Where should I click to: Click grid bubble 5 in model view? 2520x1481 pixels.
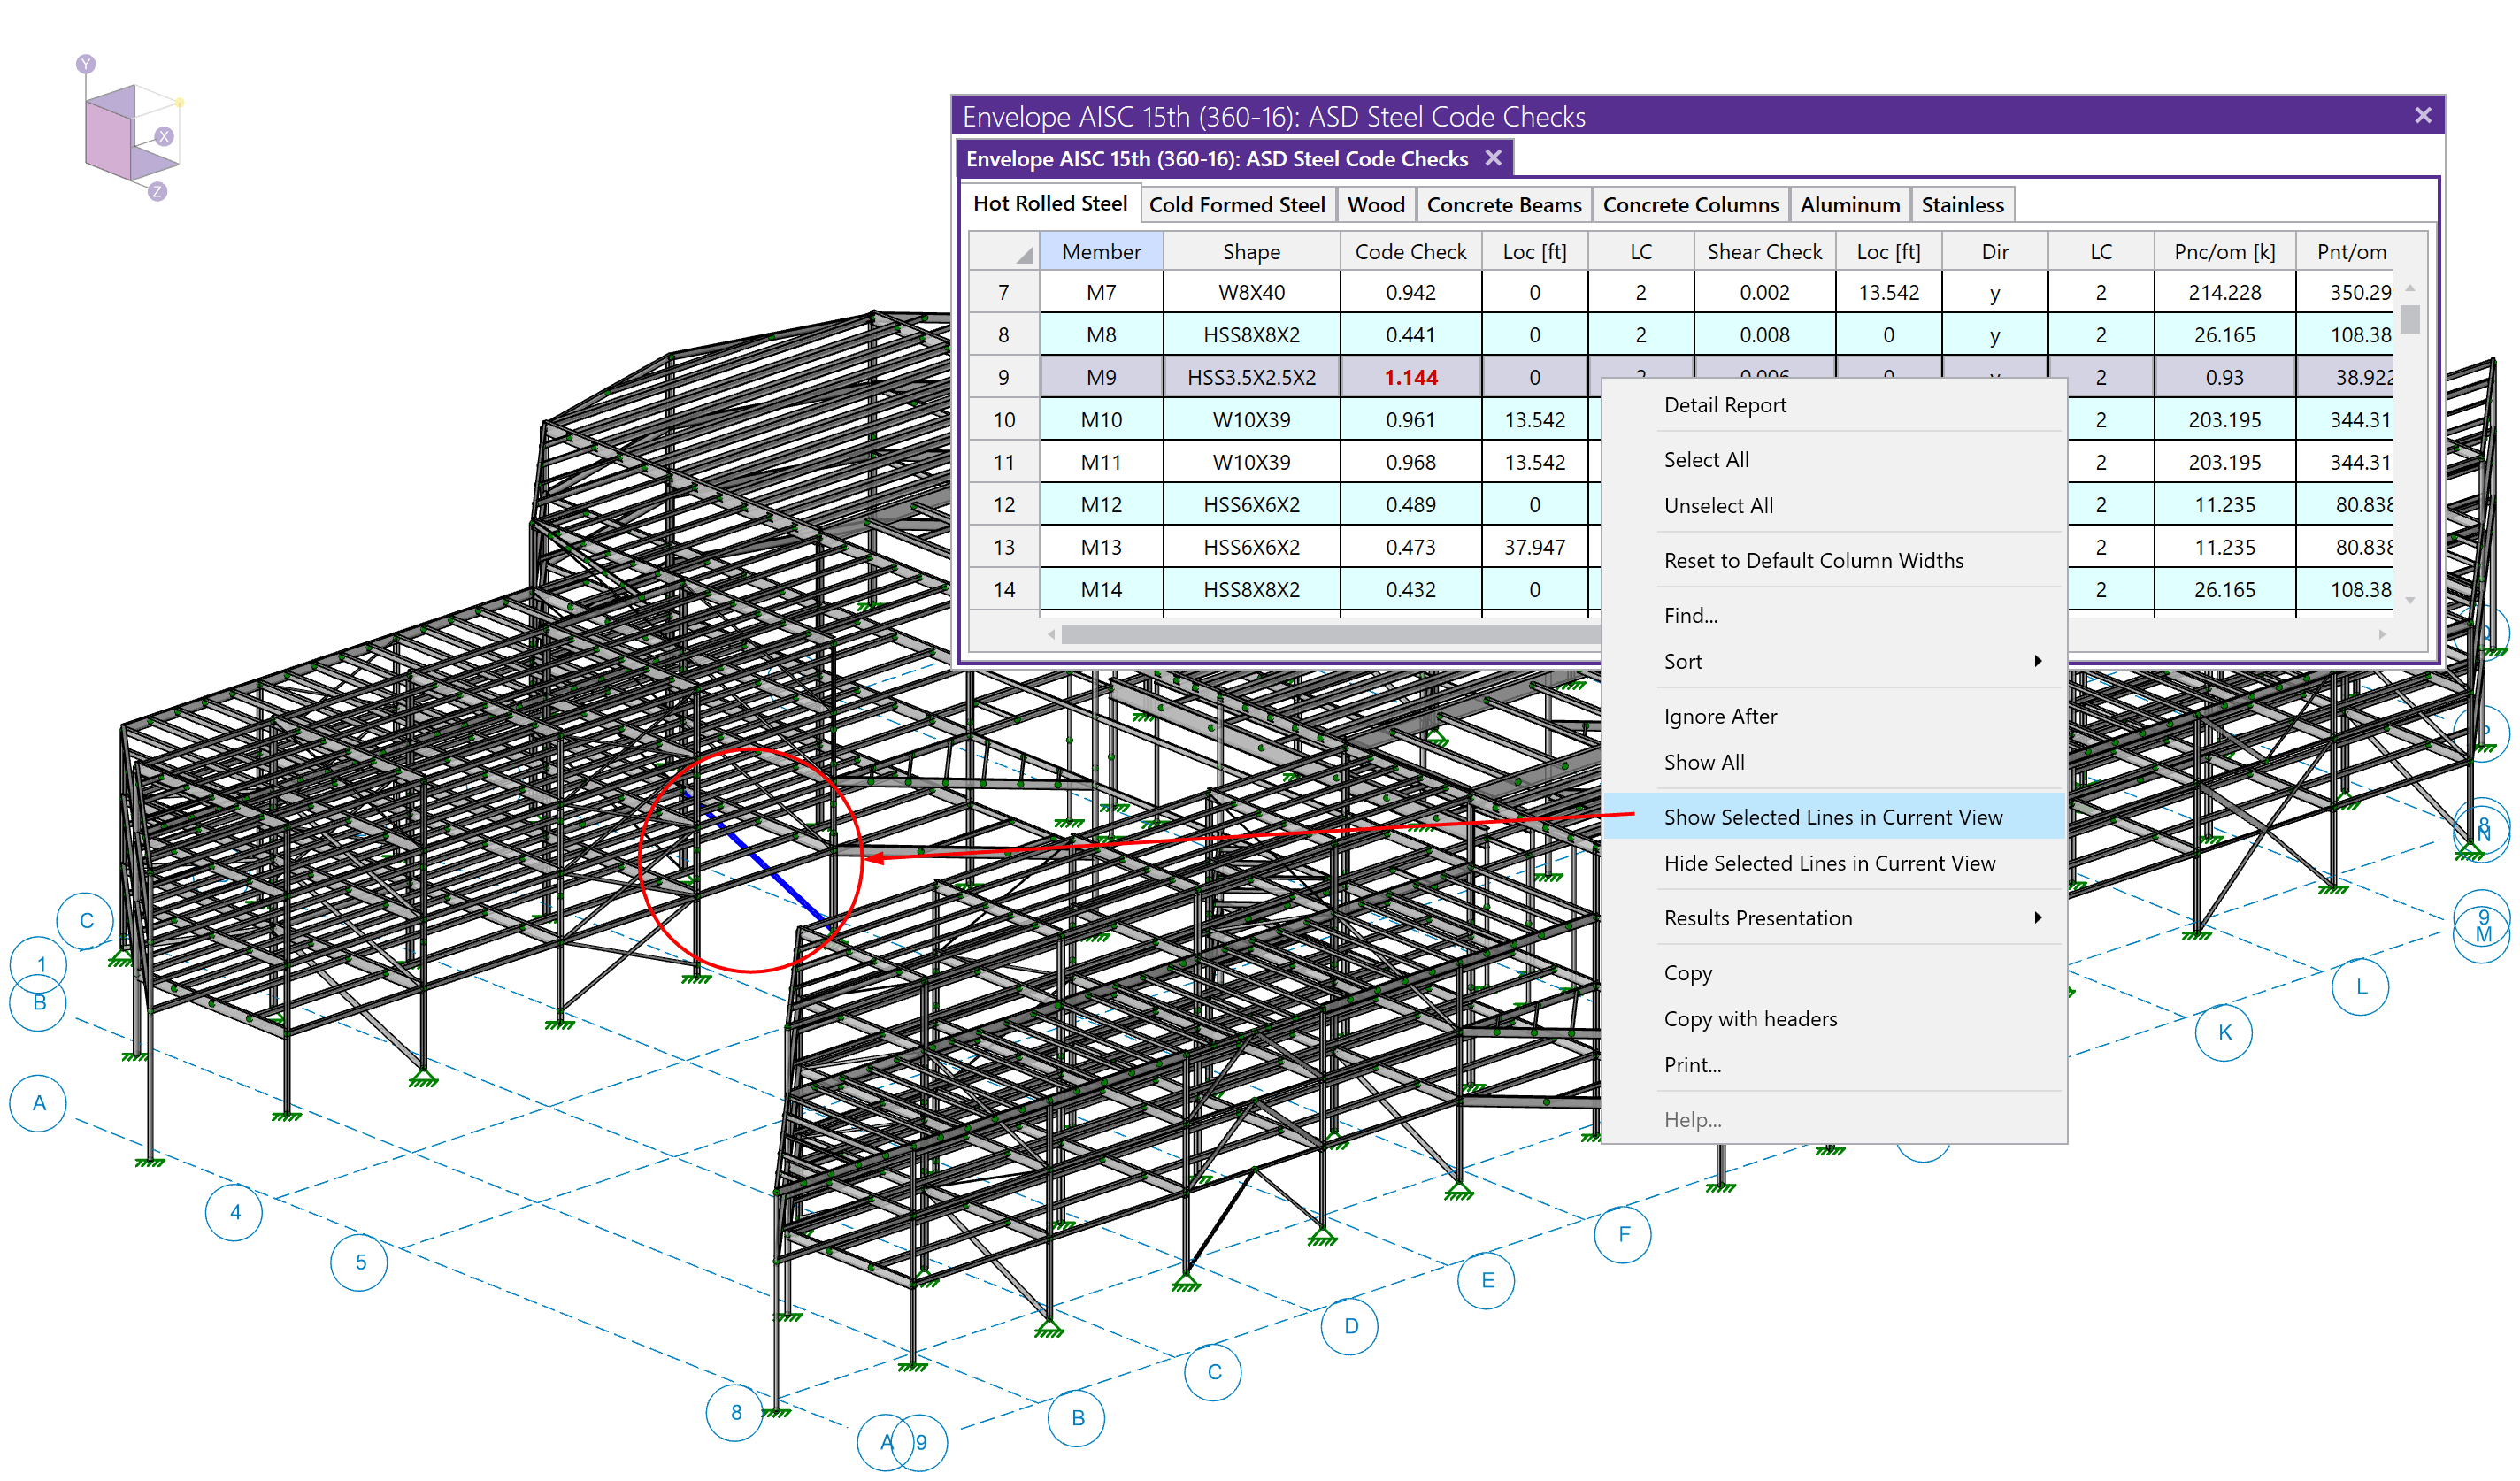pyautogui.click(x=360, y=1262)
